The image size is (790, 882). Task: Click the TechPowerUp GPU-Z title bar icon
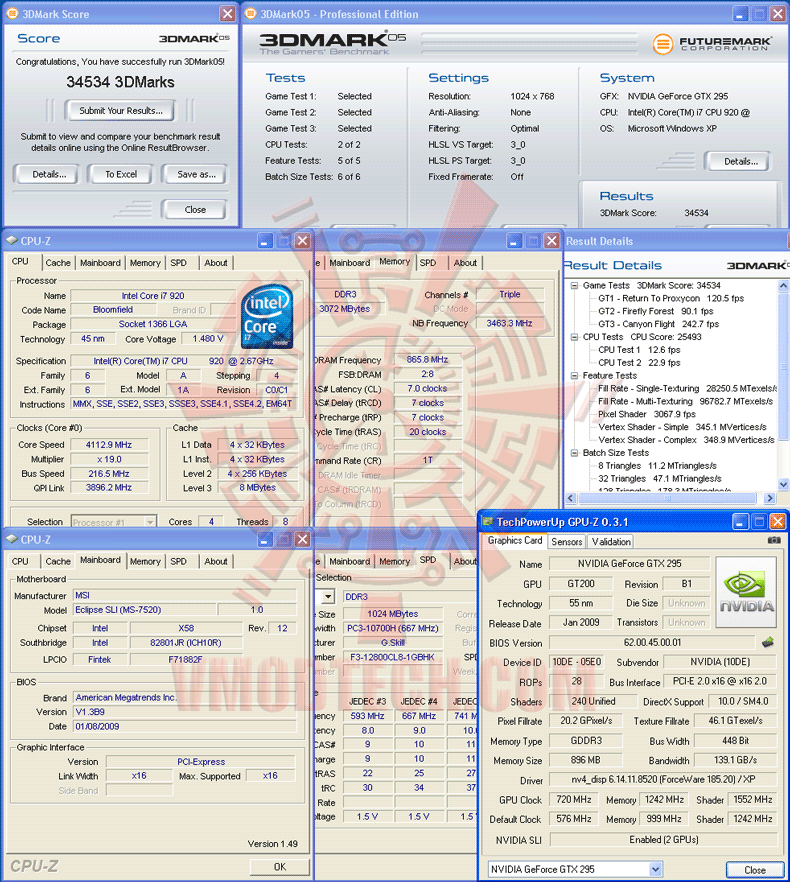coord(488,521)
